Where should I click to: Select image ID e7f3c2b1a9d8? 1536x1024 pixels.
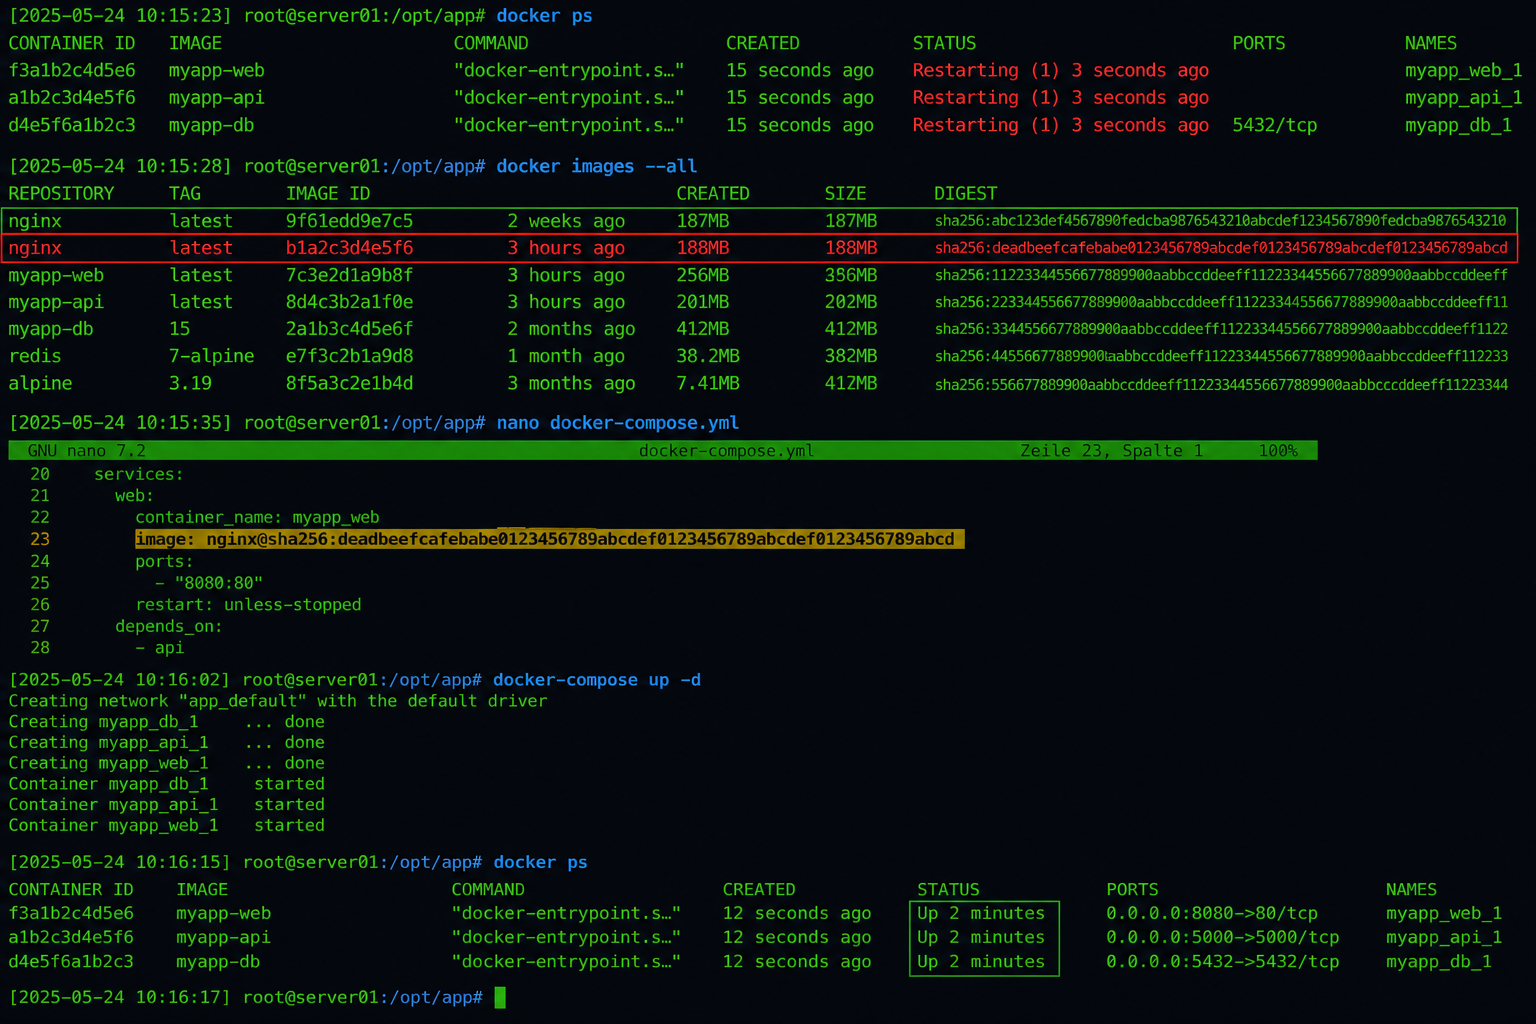(x=349, y=356)
